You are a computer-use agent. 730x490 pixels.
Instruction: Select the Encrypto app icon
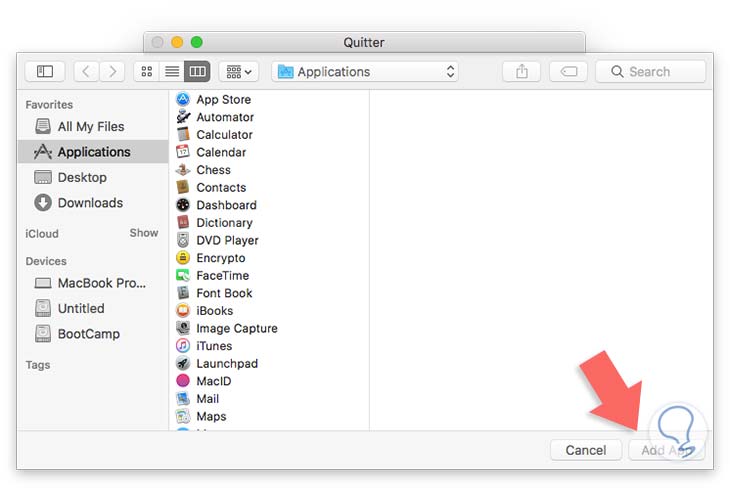point(183,258)
